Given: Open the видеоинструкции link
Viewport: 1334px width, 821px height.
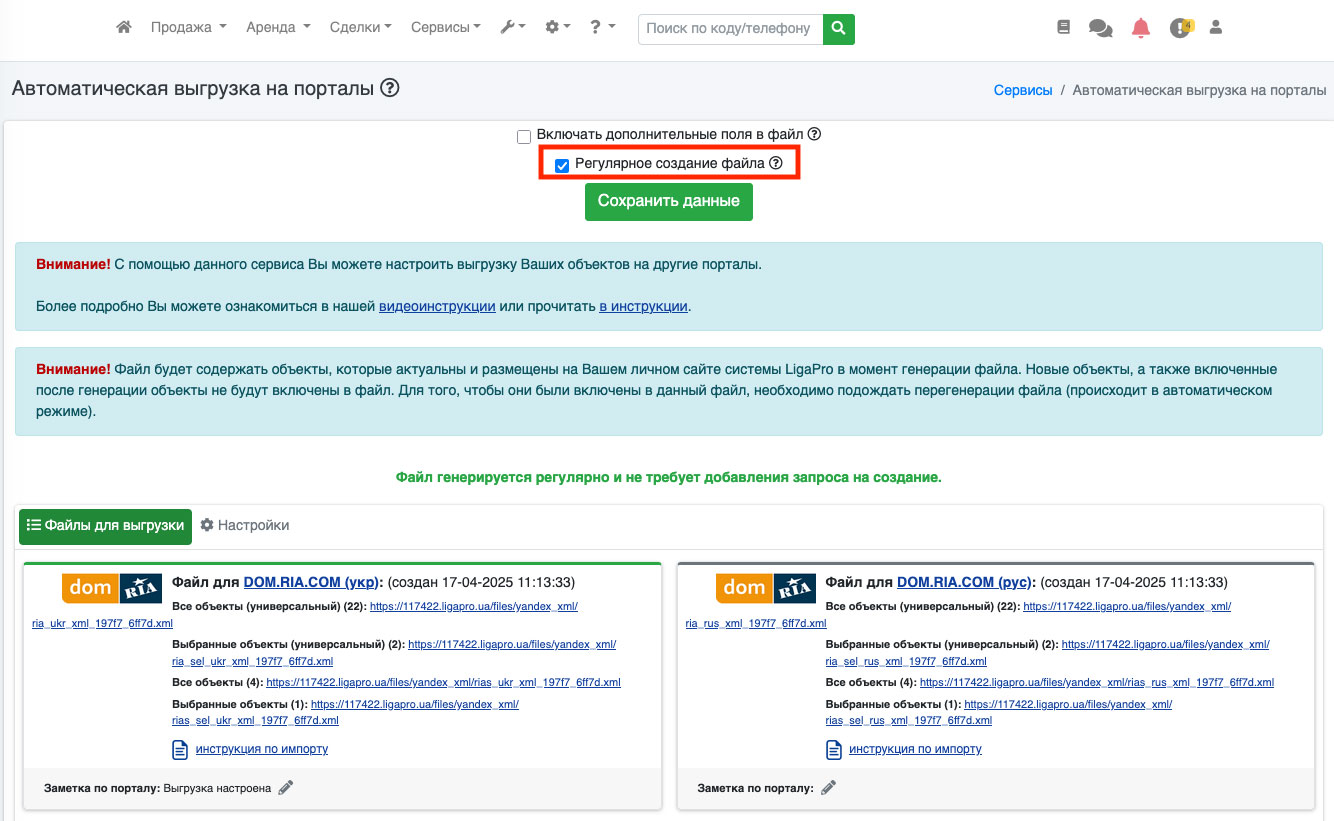Looking at the screenshot, I should coord(437,306).
